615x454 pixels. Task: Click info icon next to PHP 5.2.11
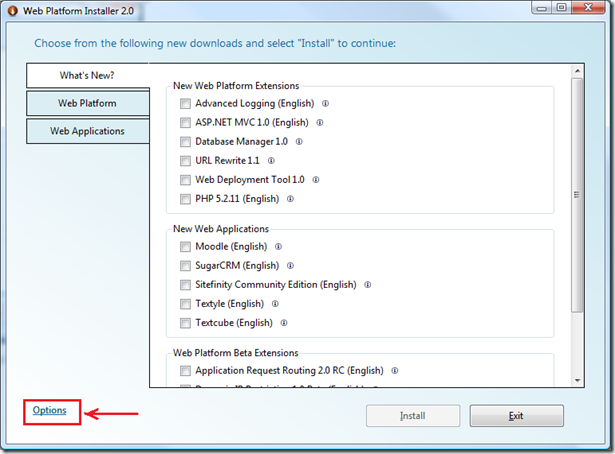[x=290, y=199]
